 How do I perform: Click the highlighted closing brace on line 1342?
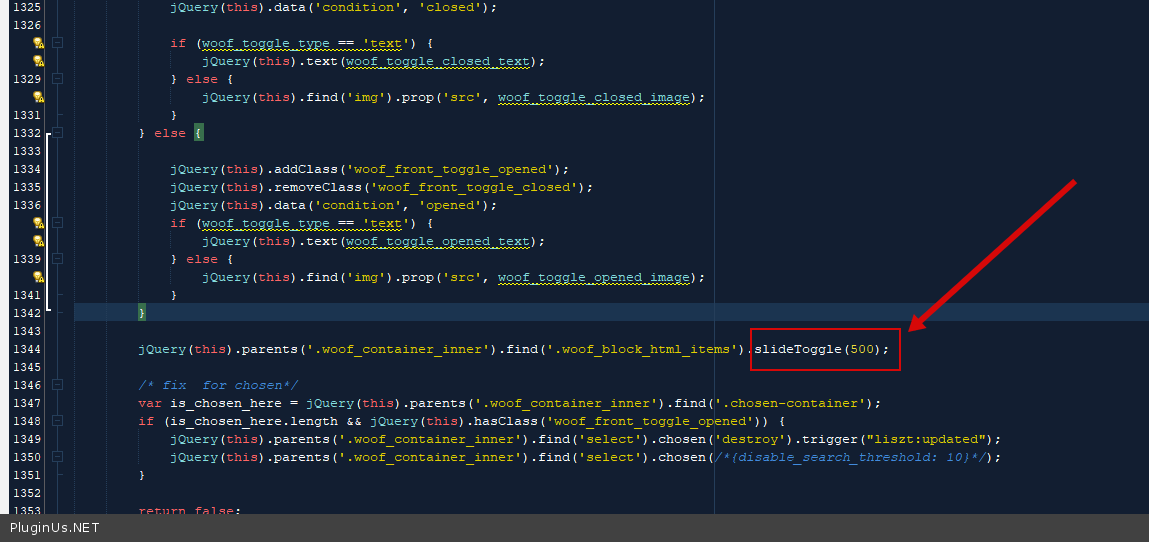click(x=142, y=313)
